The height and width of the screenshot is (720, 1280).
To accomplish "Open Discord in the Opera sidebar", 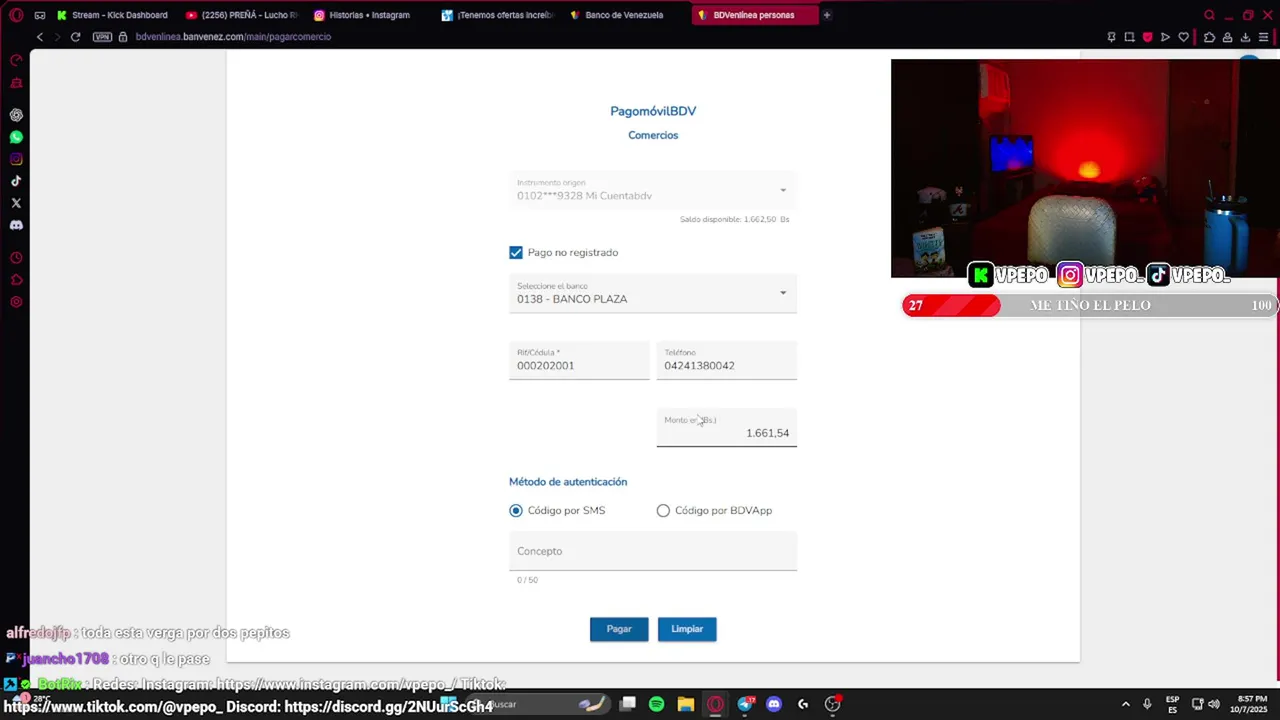I will point(16,225).
